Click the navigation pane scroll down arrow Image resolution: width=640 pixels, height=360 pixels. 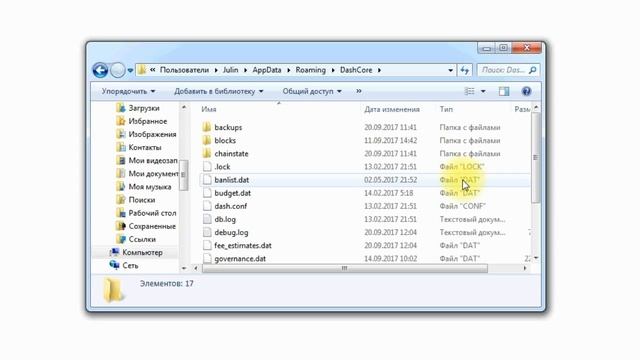[x=184, y=268]
